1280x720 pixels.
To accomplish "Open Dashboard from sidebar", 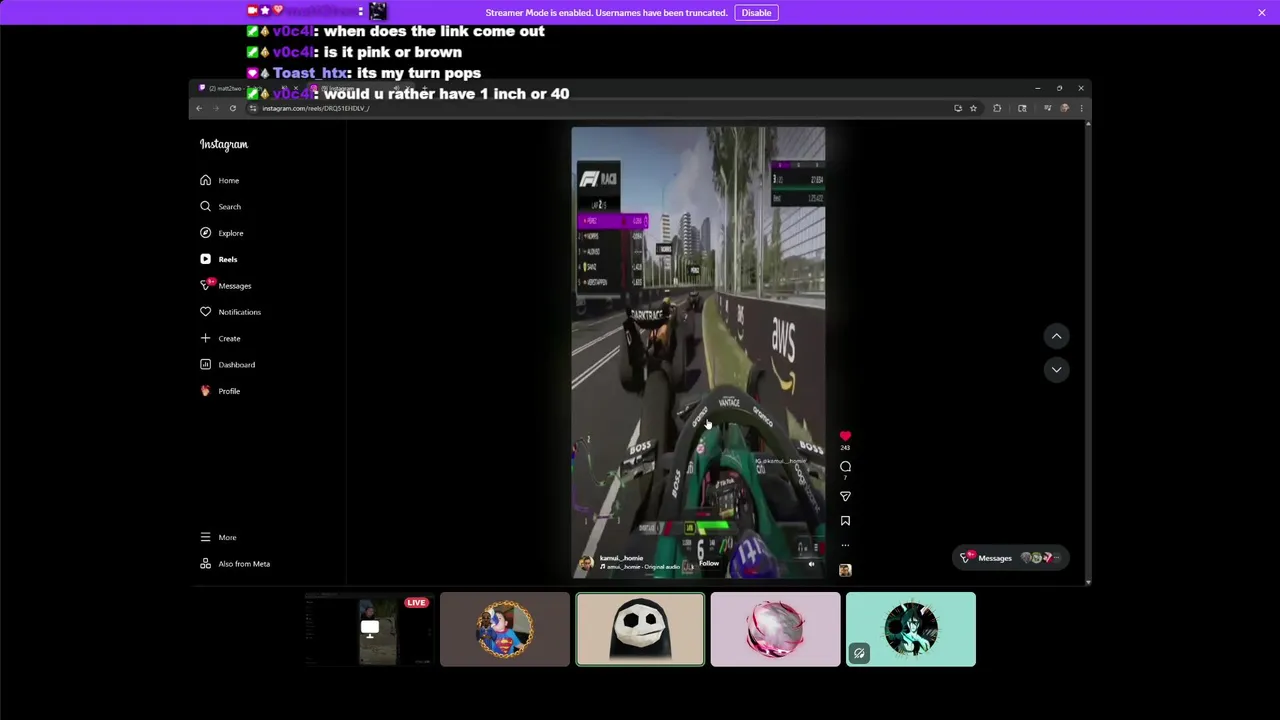I will 227,364.
